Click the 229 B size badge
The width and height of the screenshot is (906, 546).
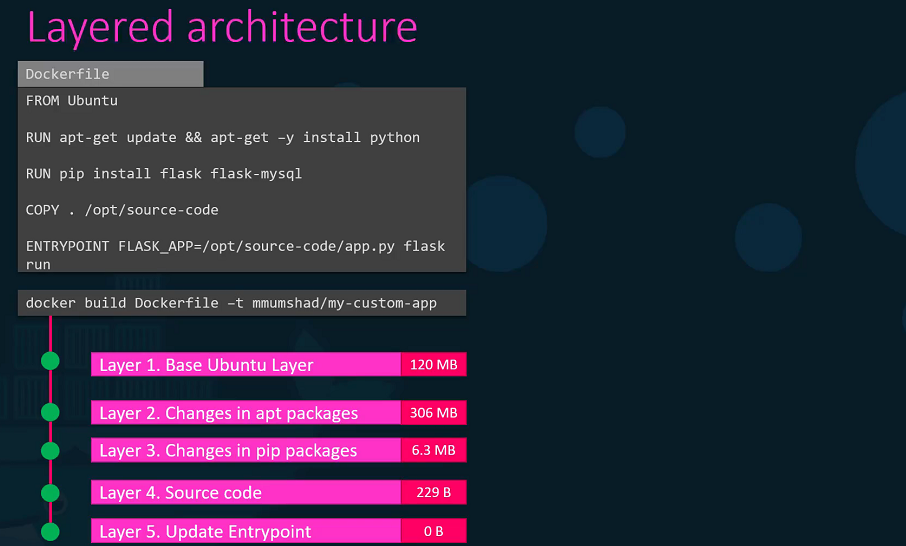[x=434, y=493]
